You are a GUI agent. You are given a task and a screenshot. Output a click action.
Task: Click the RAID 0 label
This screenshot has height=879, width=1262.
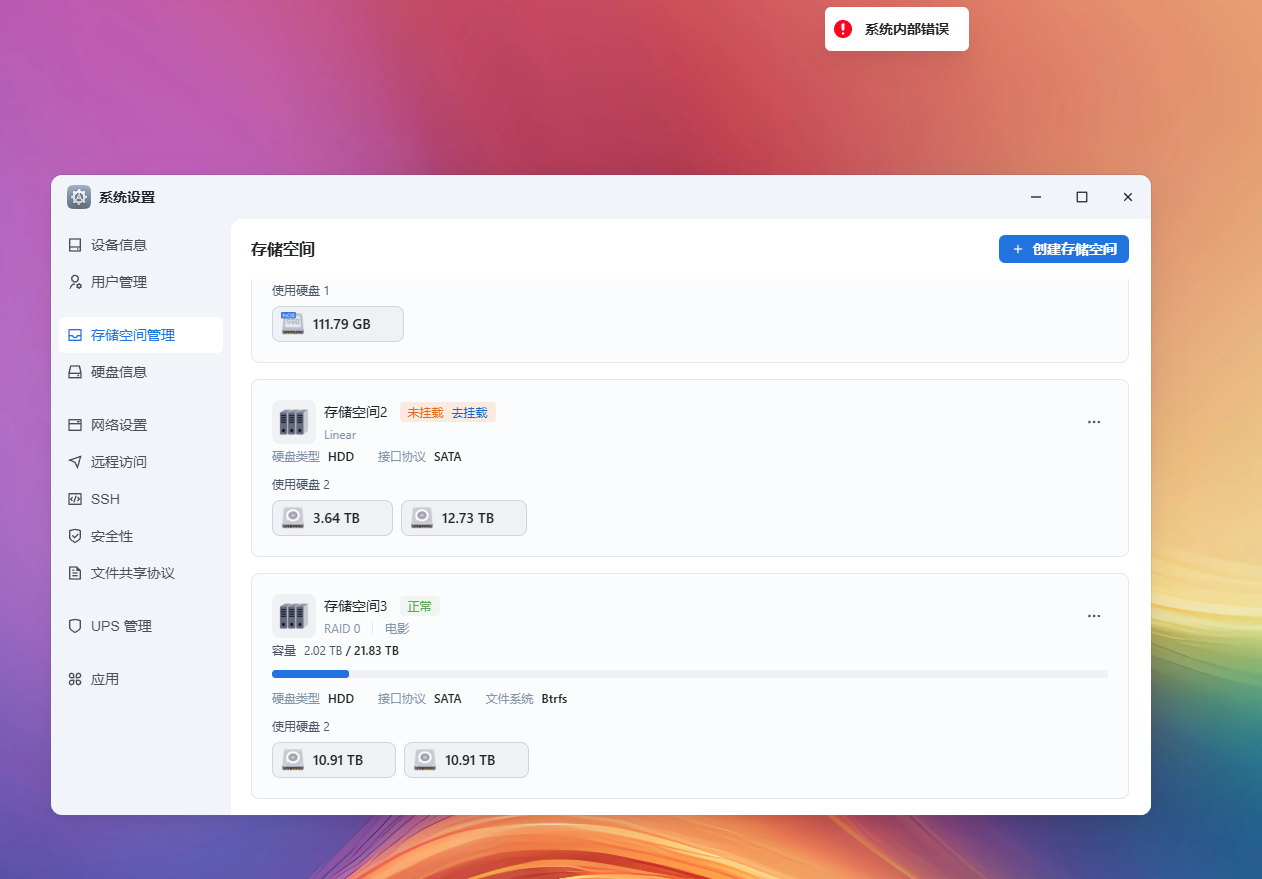[x=342, y=629]
